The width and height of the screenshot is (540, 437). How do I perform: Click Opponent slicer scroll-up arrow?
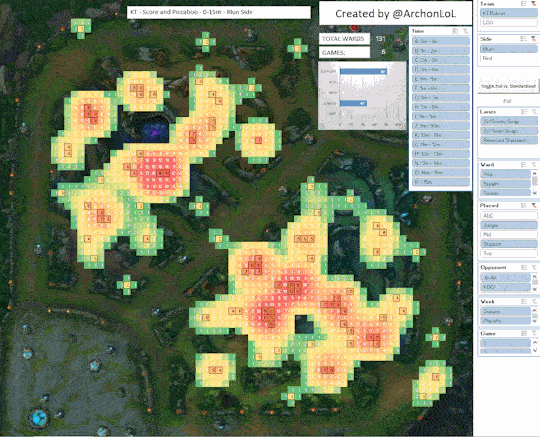point(534,276)
